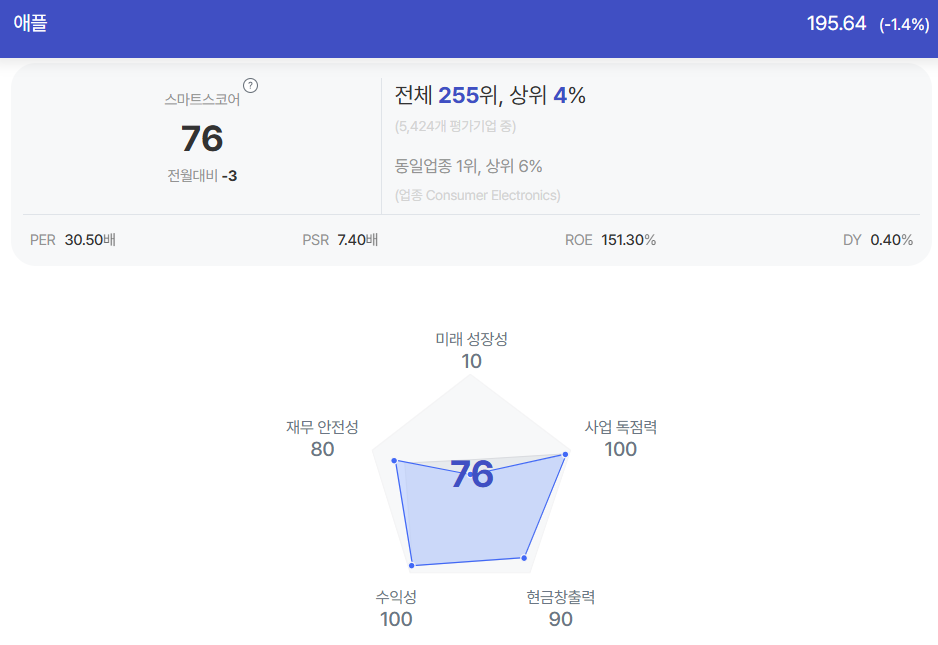Click the 미래 성장성 label with score 10

point(471,351)
